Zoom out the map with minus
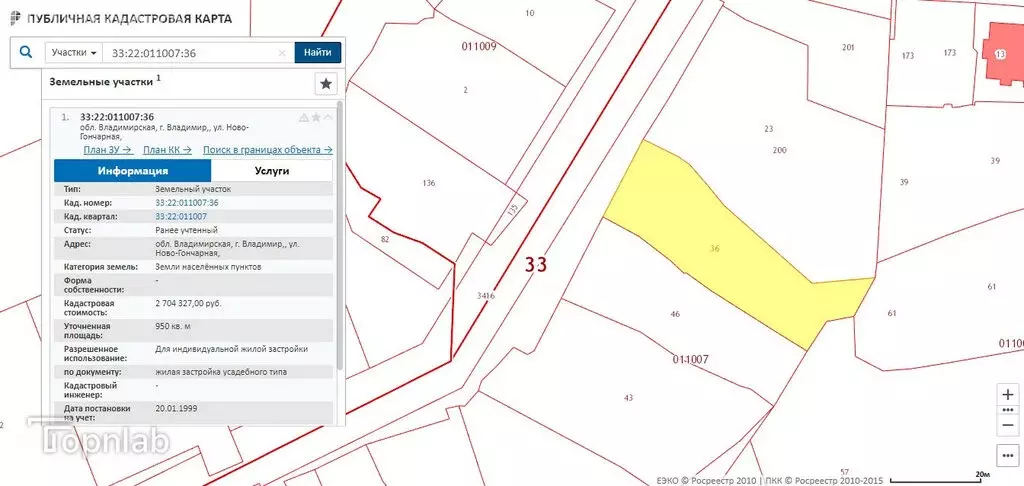This screenshot has width=1024, height=486. click(1008, 425)
